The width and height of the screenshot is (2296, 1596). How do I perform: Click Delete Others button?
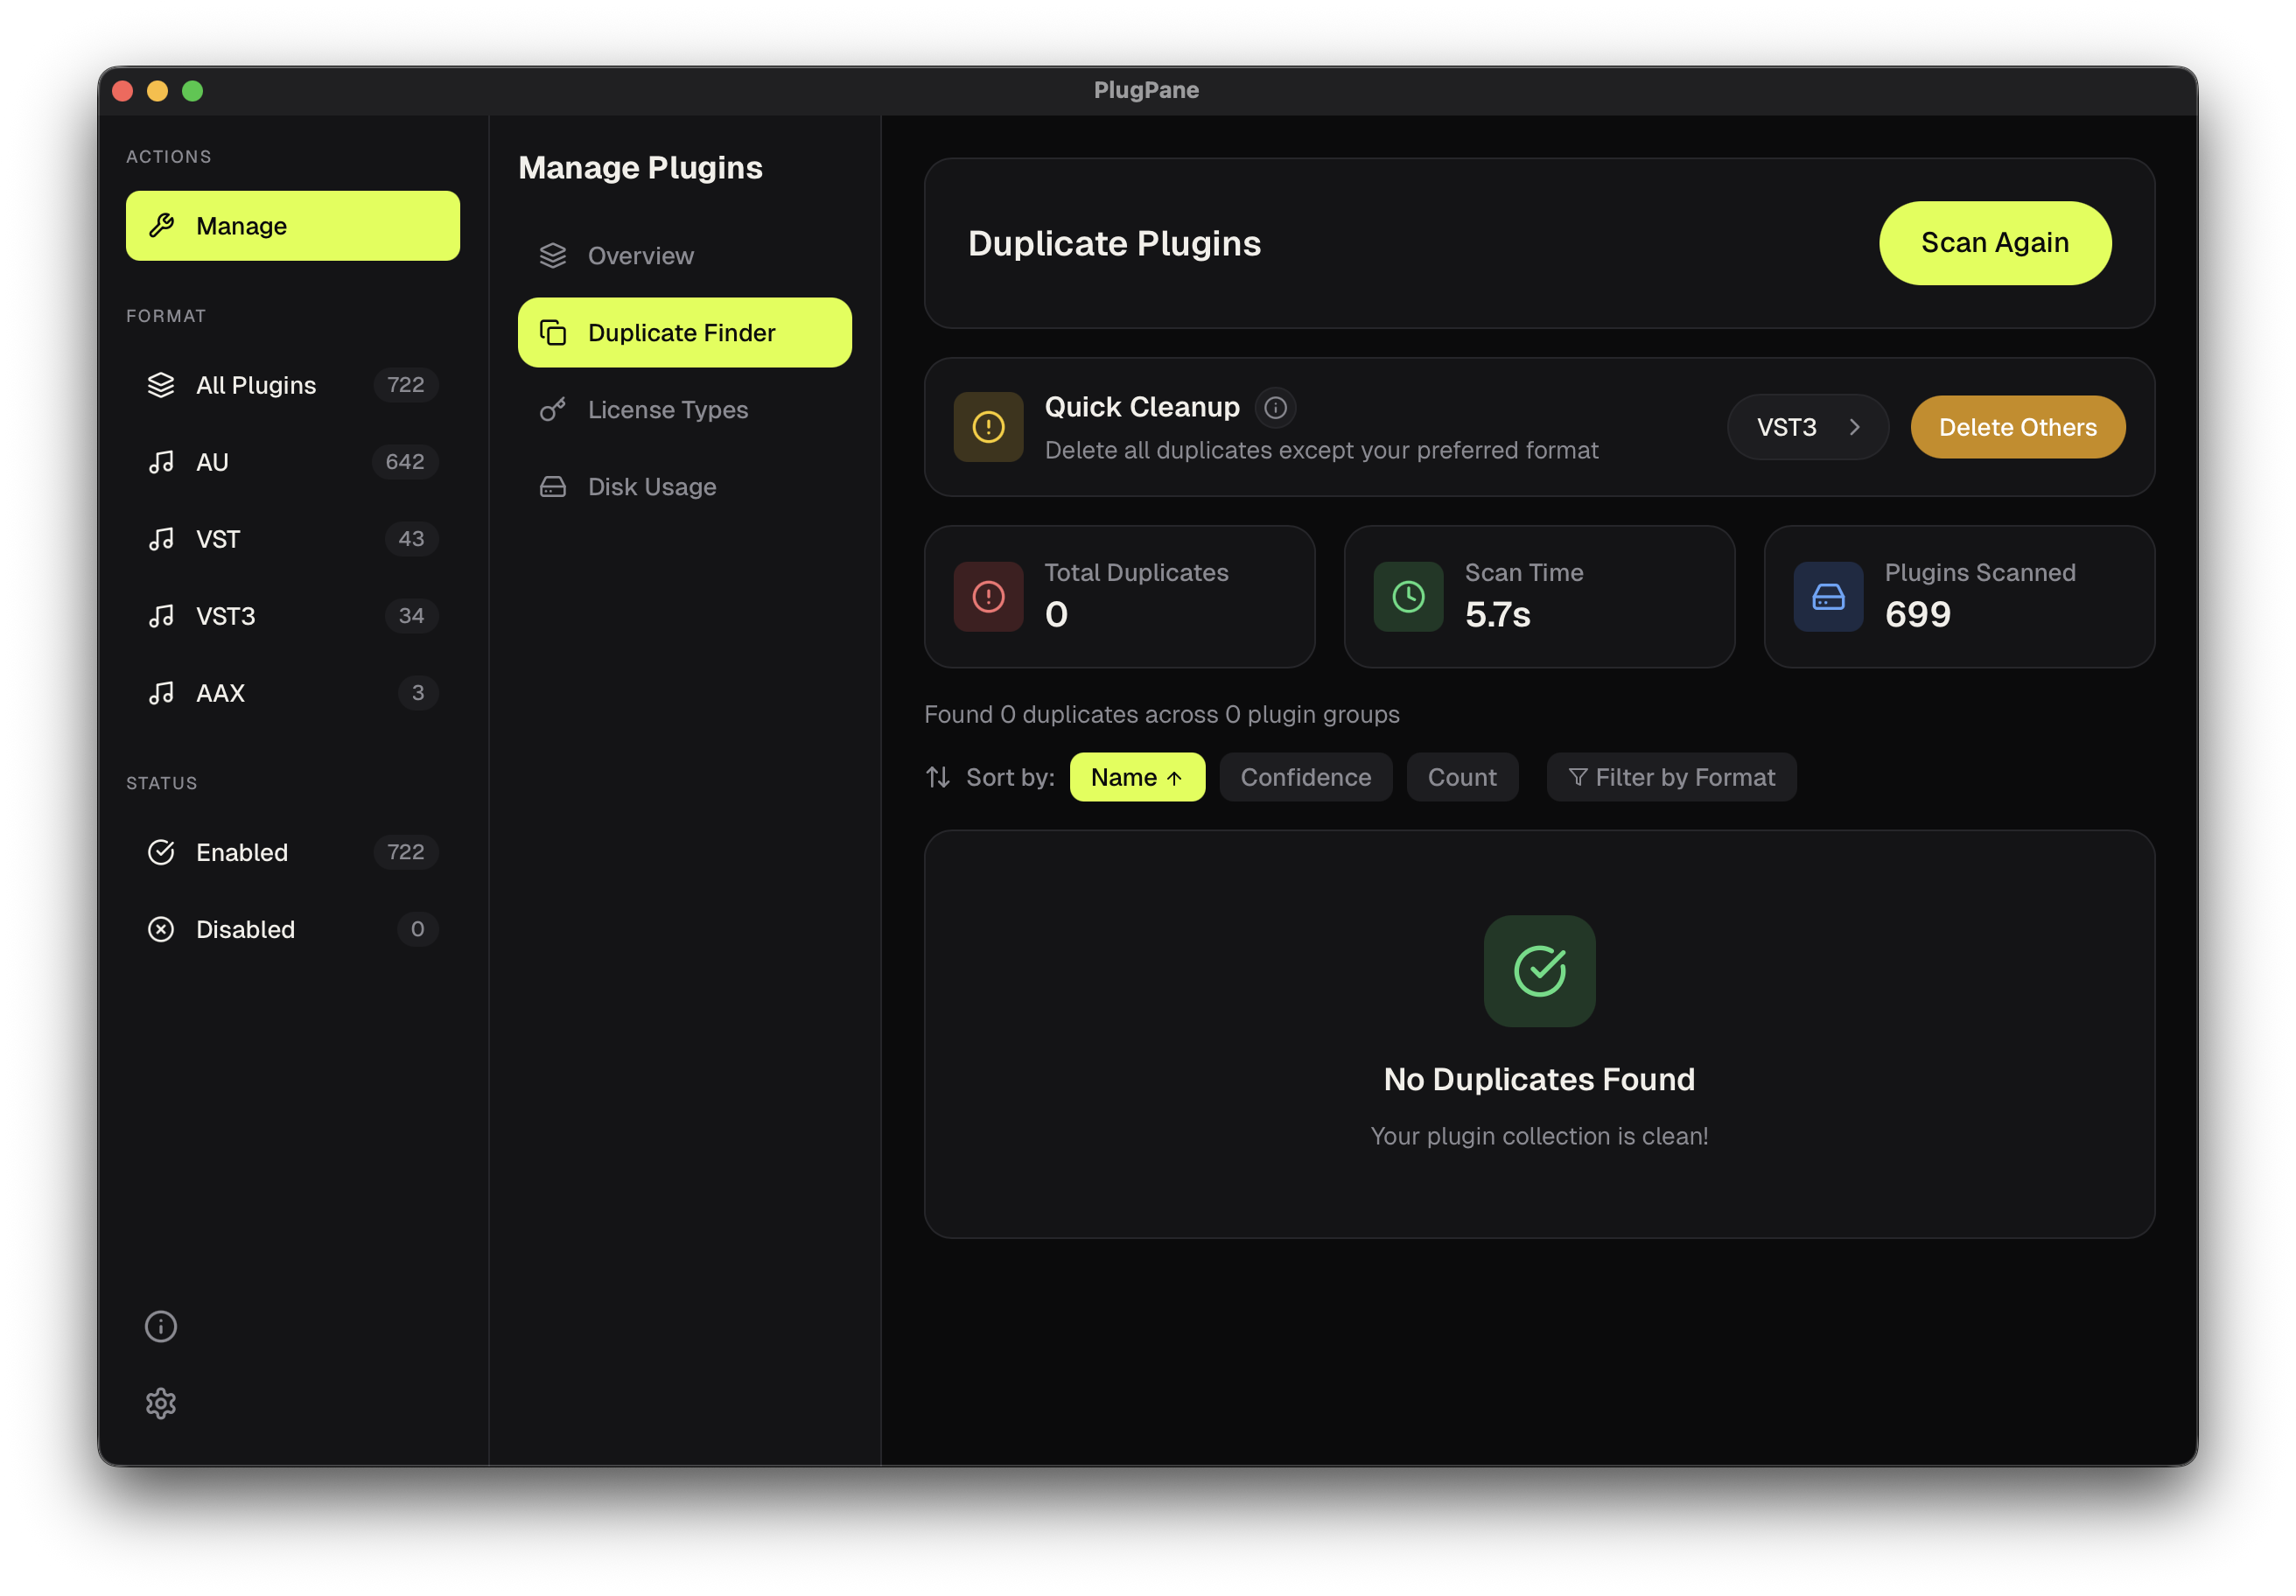[2017, 427]
